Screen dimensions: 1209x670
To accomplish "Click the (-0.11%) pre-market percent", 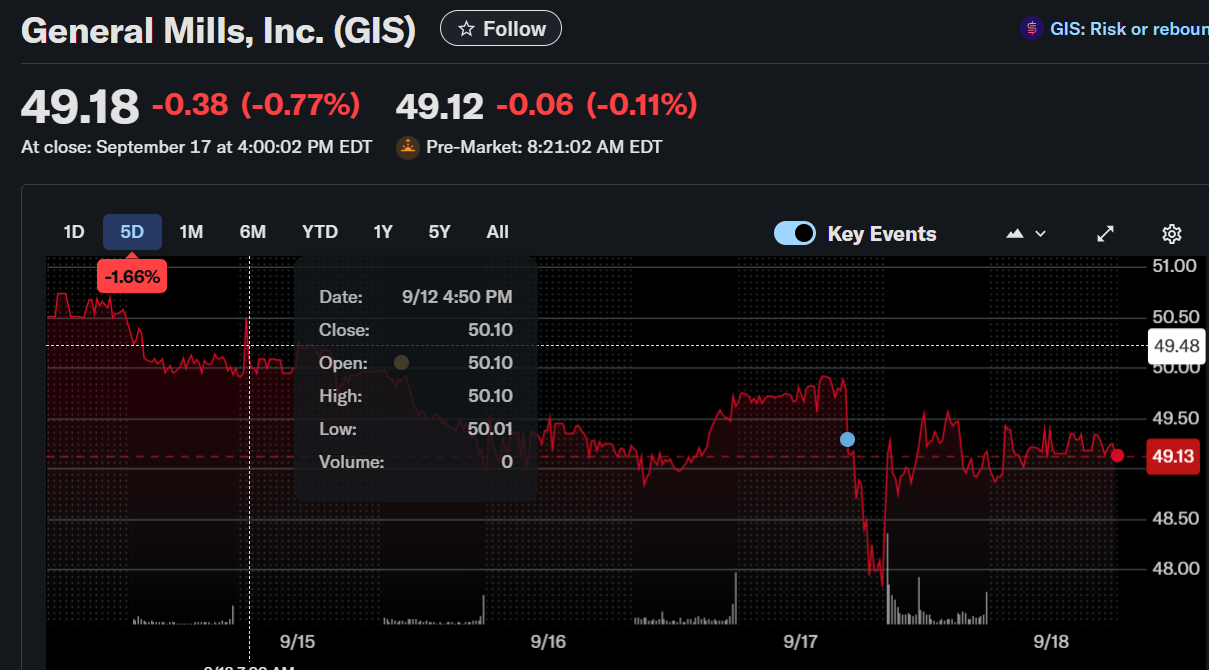I will (642, 104).
